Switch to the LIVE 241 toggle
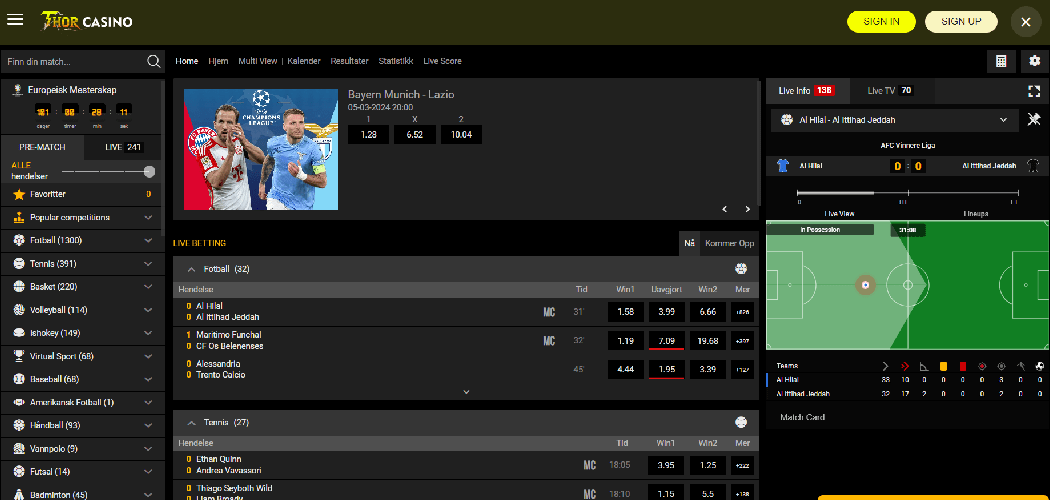Image resolution: width=1050 pixels, height=500 pixels. 124,147
